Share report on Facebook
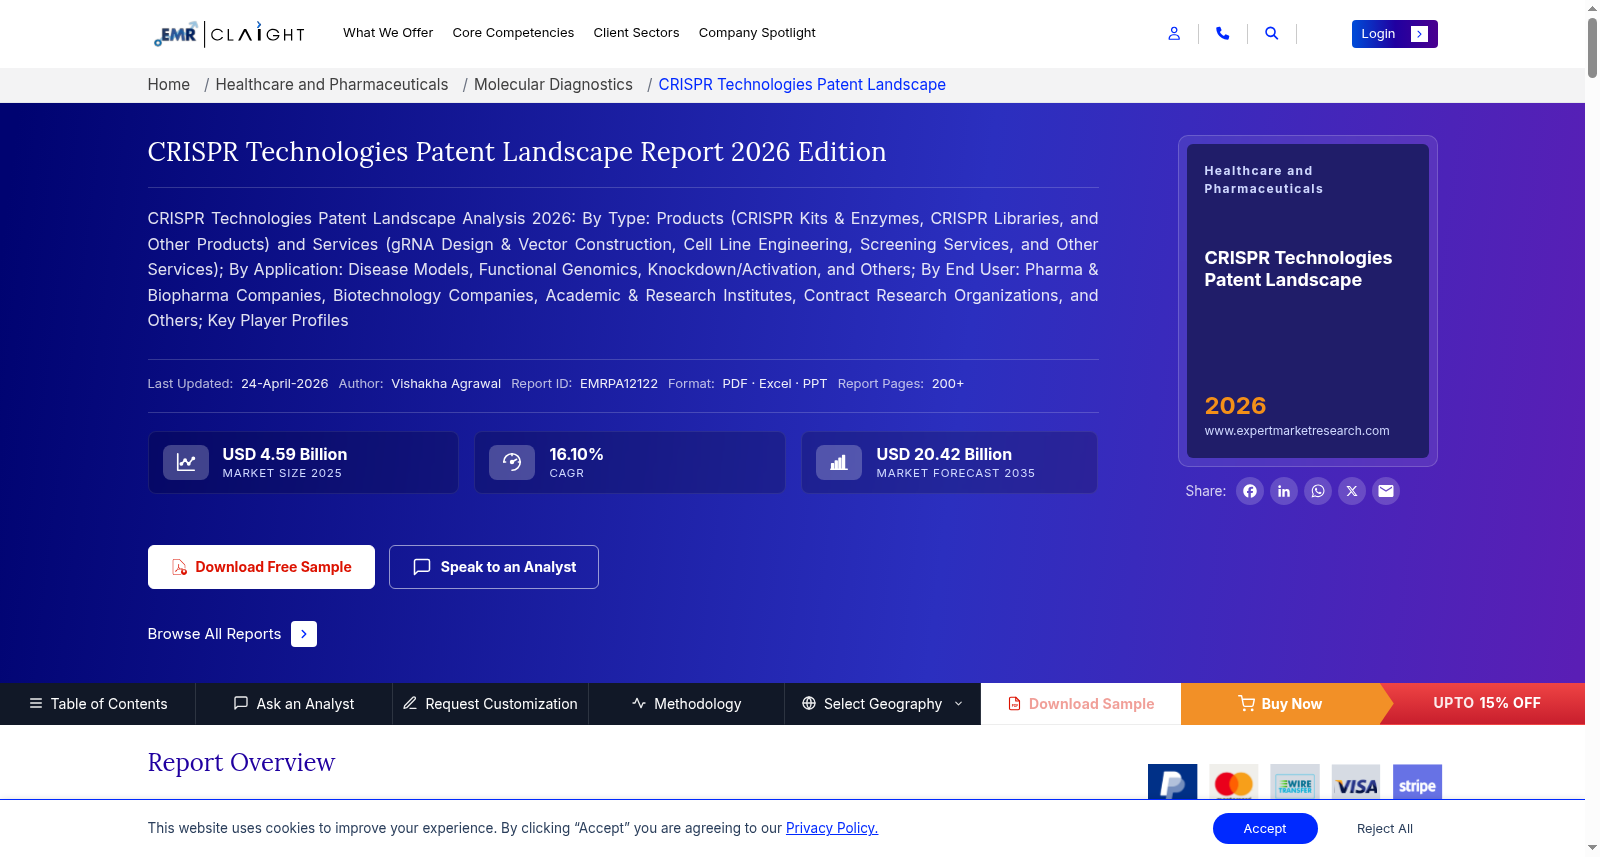The image size is (1600, 857). tap(1250, 491)
